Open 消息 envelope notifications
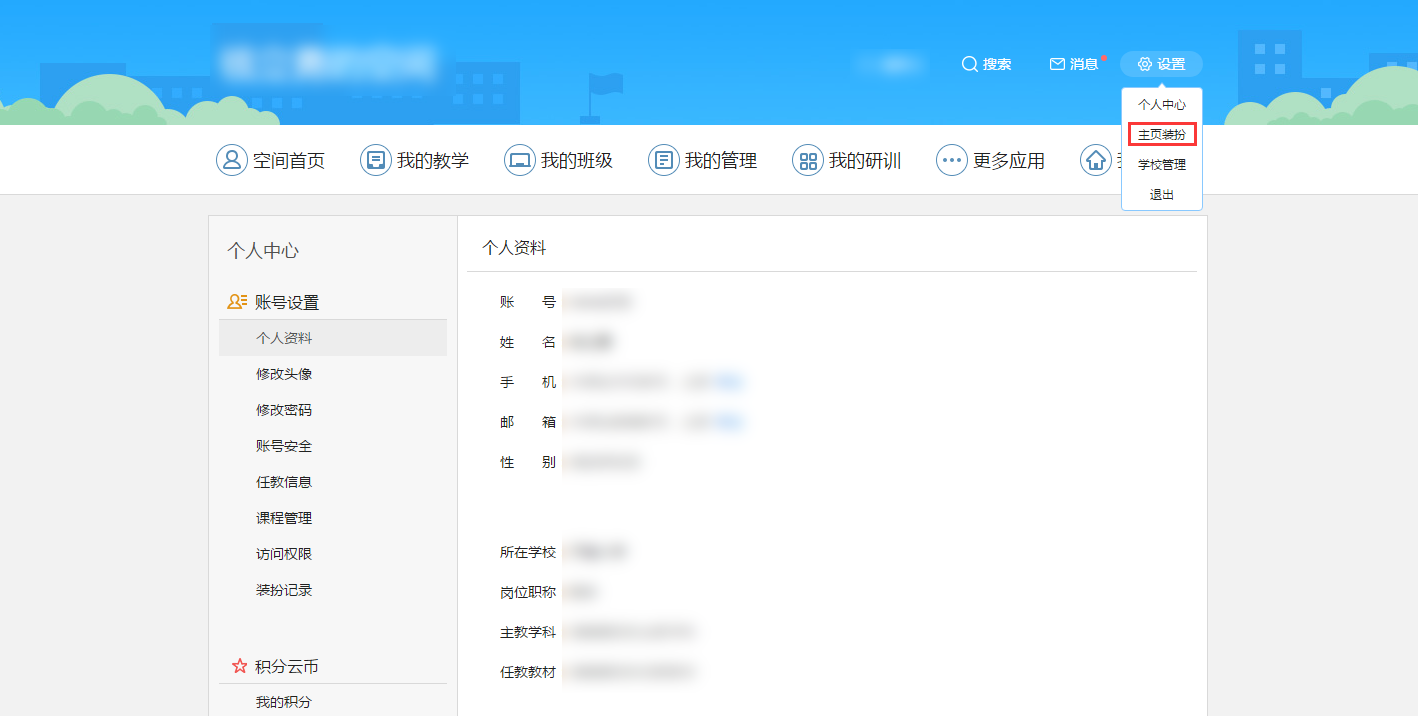 (1057, 64)
